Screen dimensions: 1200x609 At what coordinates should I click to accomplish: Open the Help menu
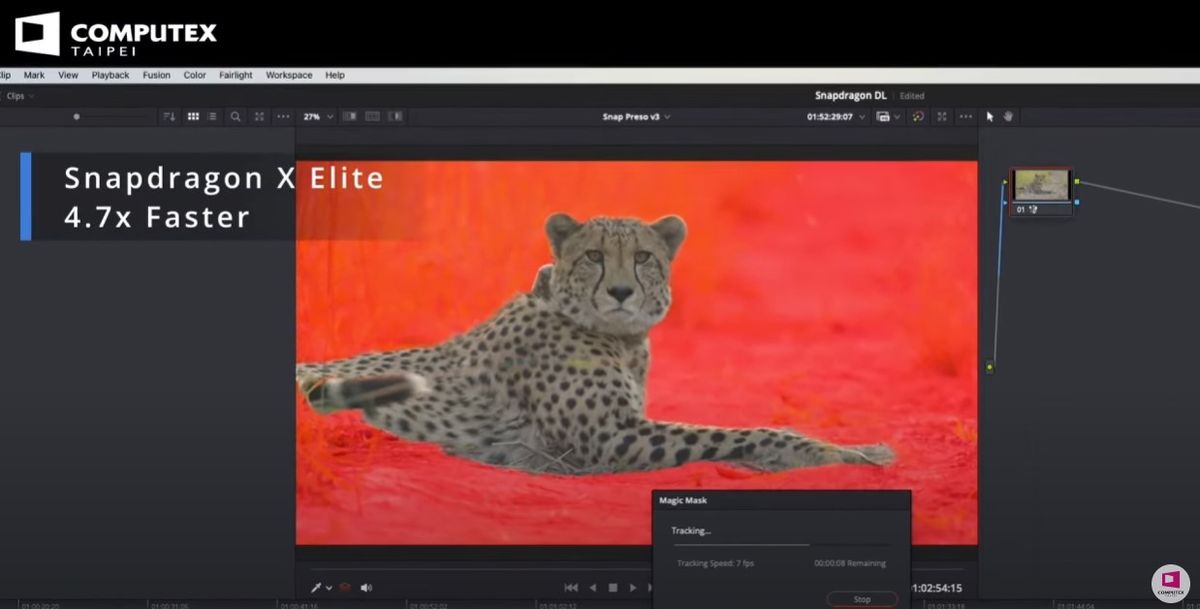pos(335,75)
